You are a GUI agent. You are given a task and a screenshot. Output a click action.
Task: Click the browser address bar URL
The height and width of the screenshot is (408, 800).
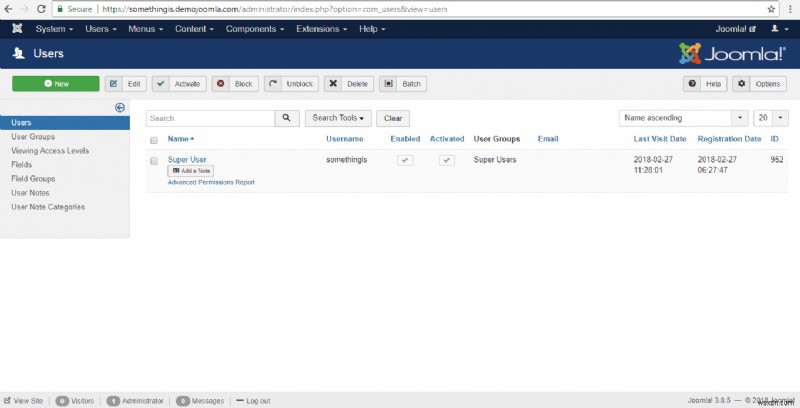[x=275, y=9]
